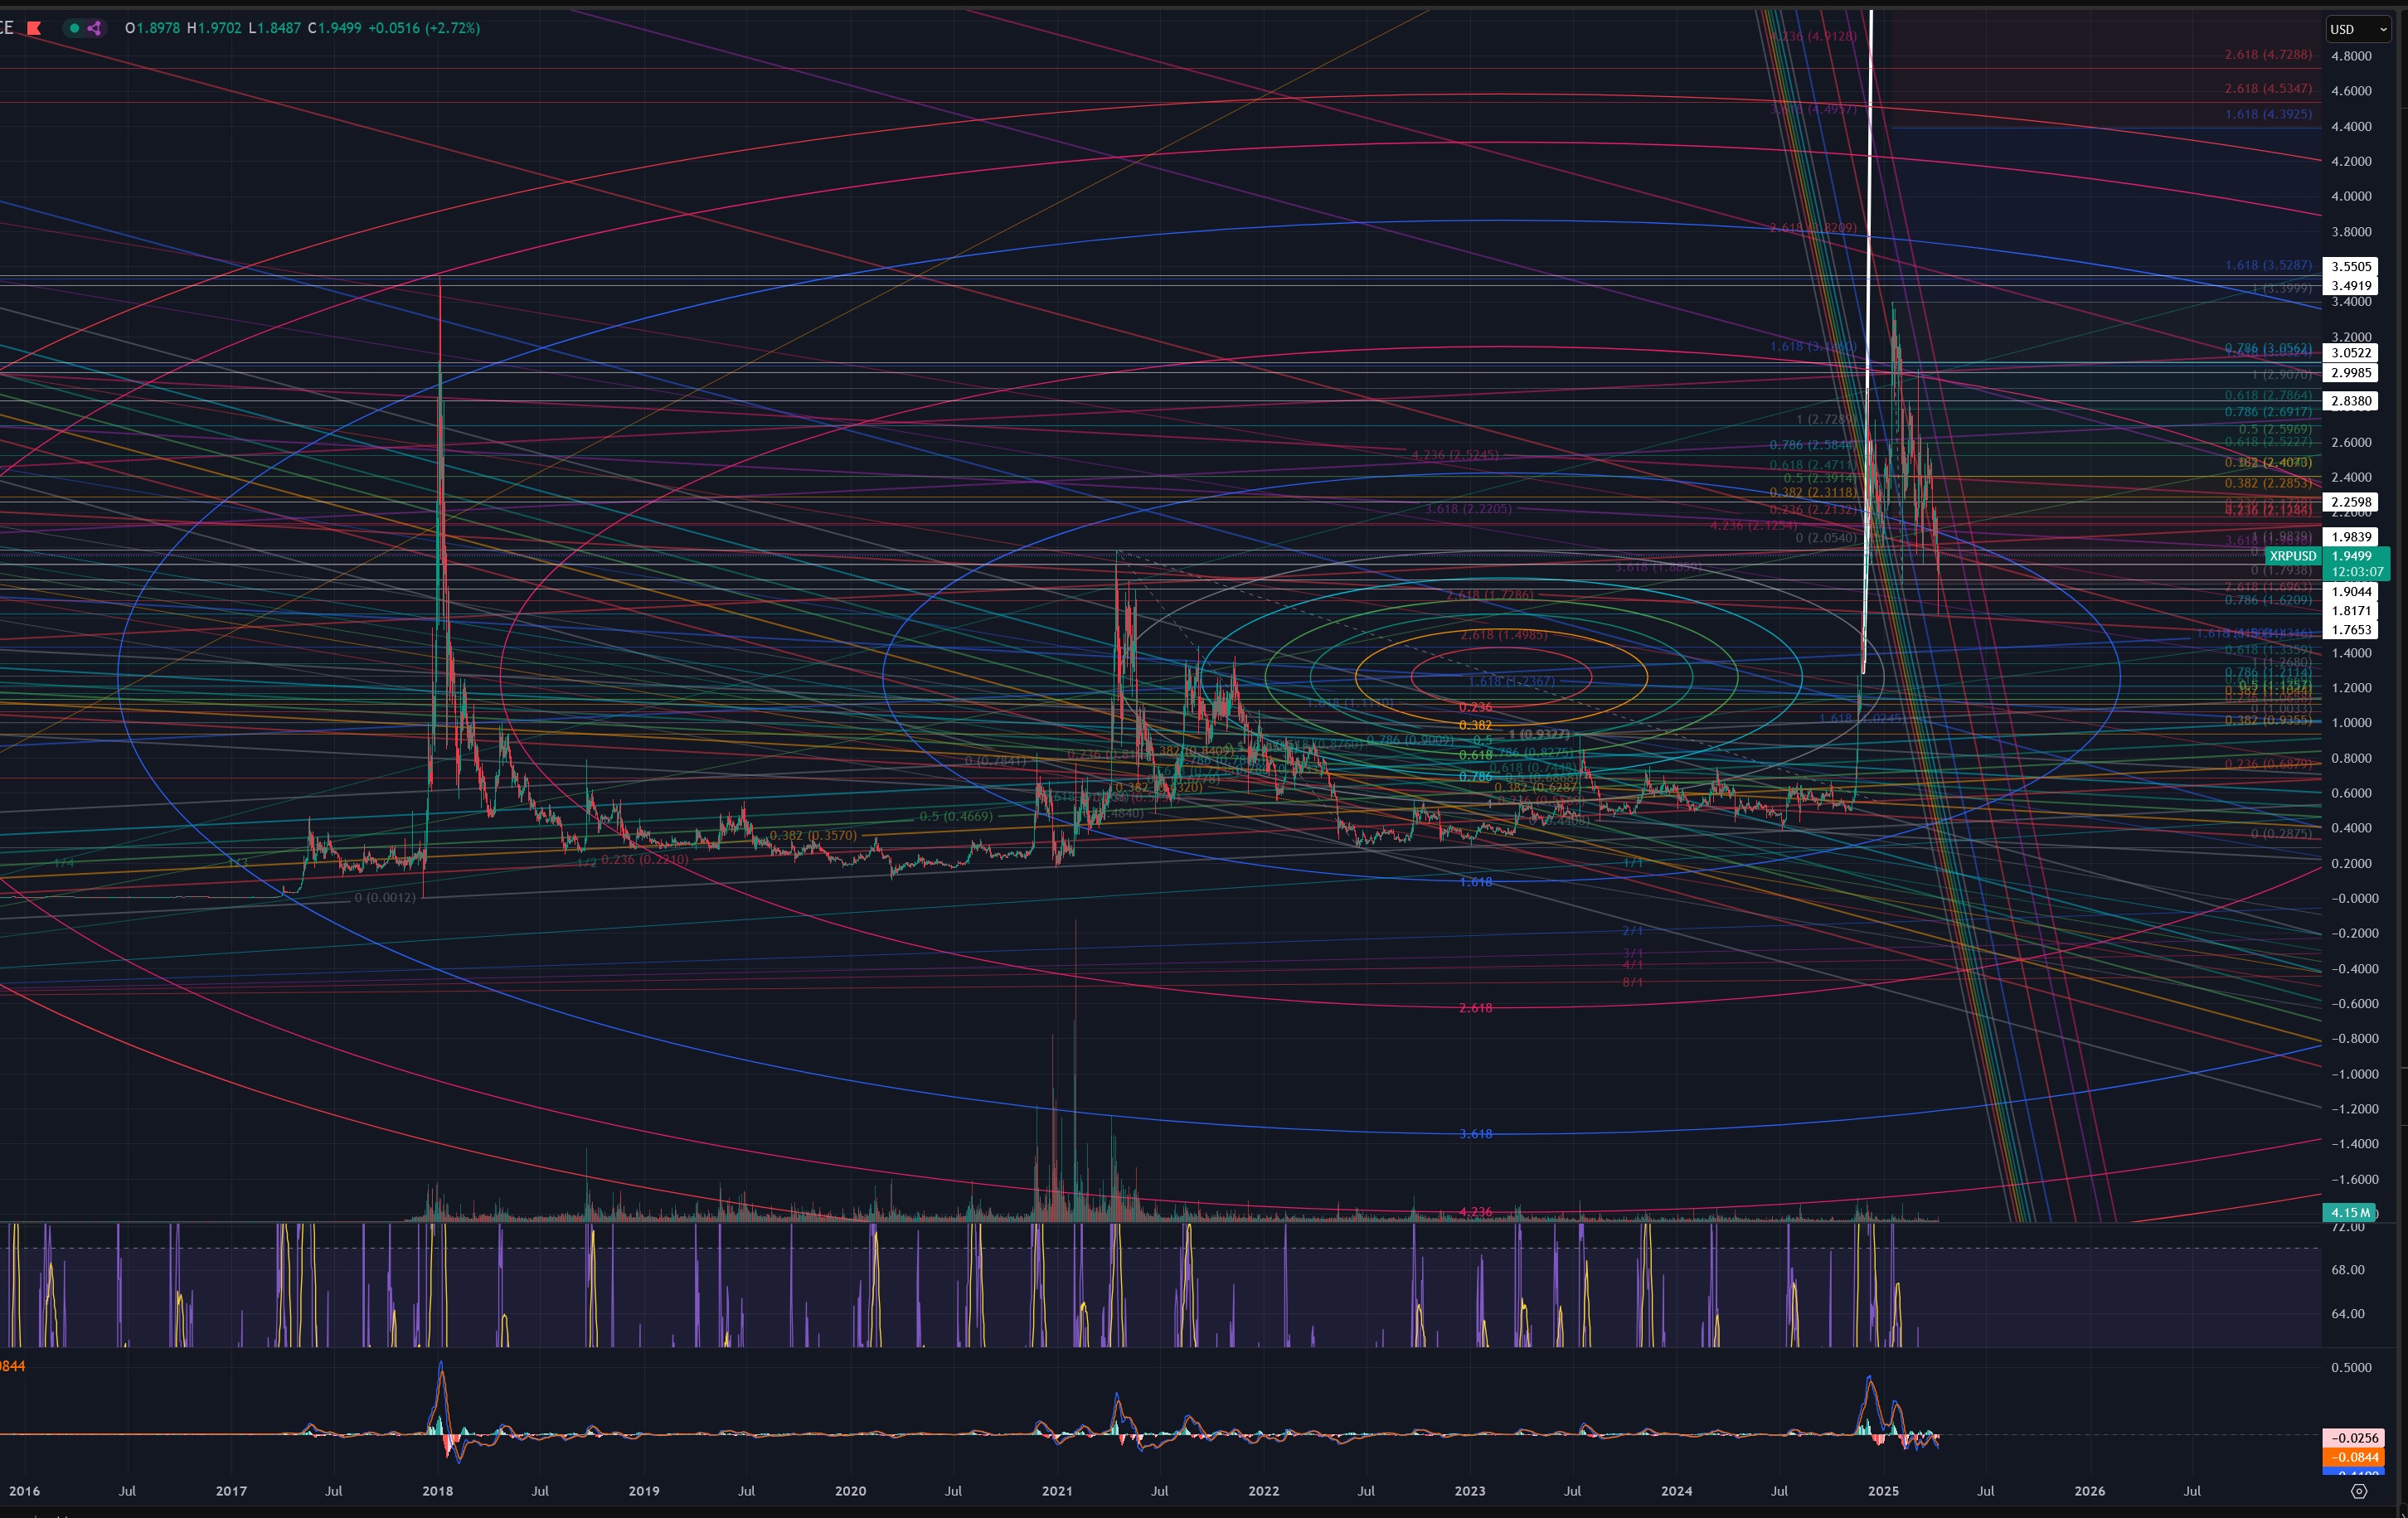Select the blue 3.618 Fib circle label

point(1475,1134)
